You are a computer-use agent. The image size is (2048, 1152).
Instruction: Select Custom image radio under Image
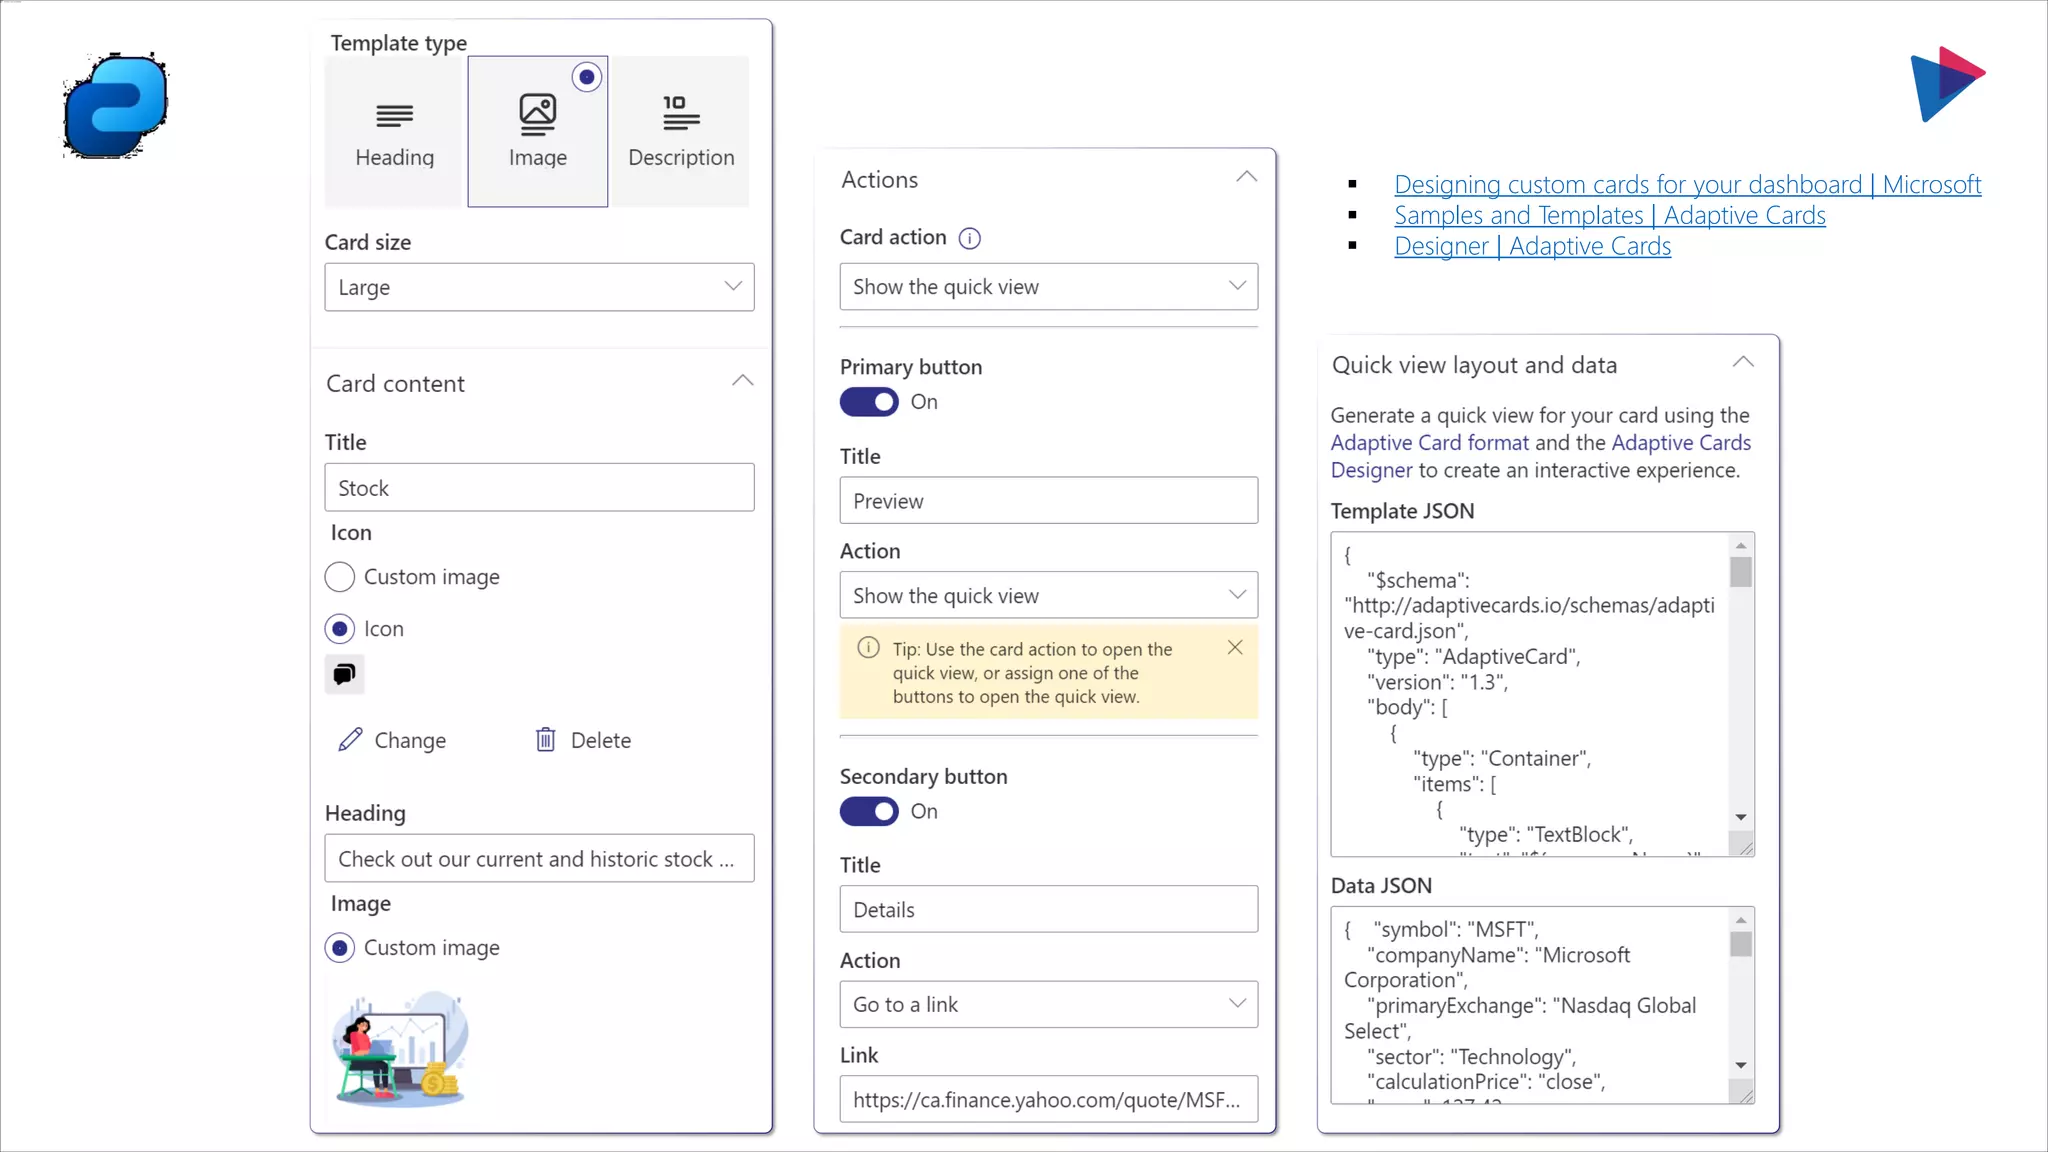pyautogui.click(x=340, y=948)
